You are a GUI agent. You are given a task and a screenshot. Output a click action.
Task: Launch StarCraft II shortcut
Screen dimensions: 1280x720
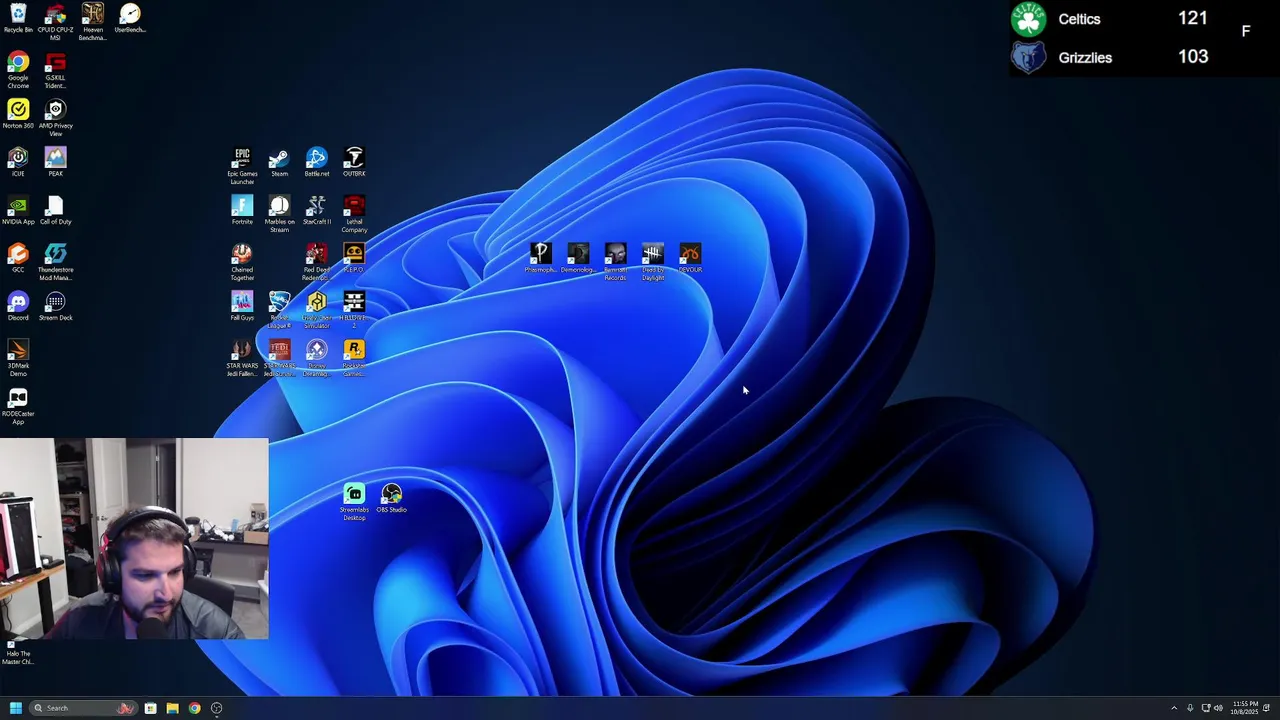point(317,210)
